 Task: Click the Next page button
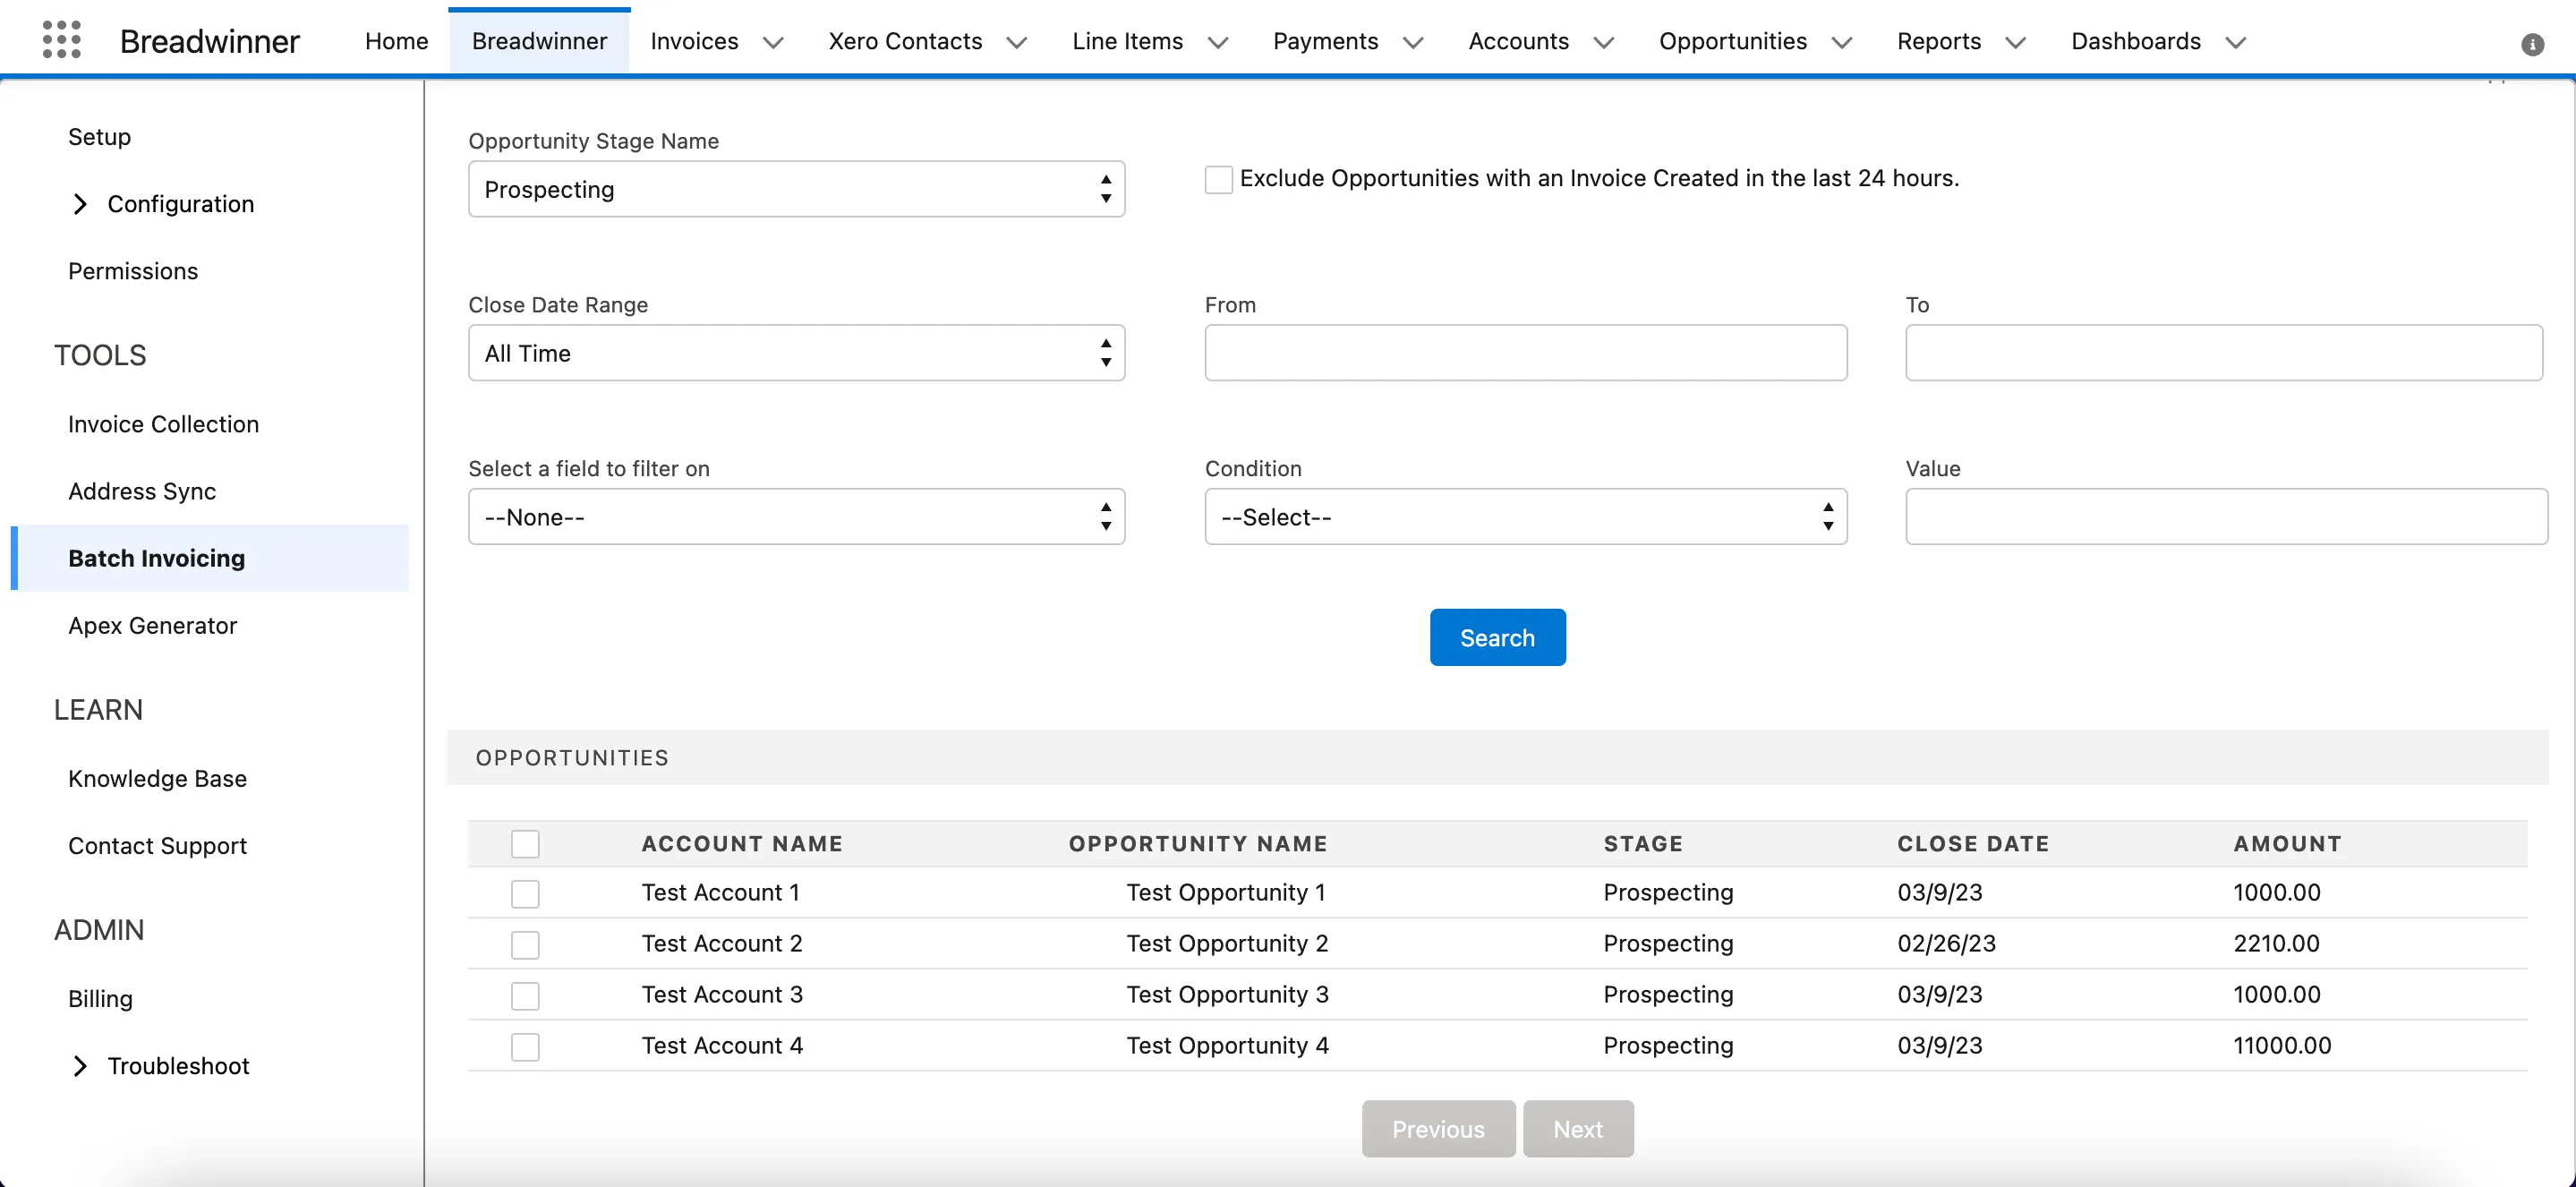(1578, 1129)
